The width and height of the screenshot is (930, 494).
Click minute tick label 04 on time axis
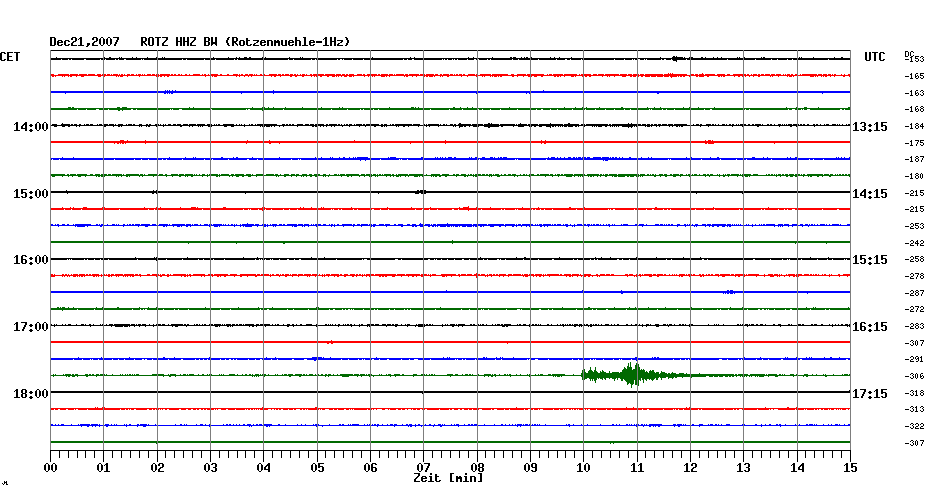tap(264, 468)
